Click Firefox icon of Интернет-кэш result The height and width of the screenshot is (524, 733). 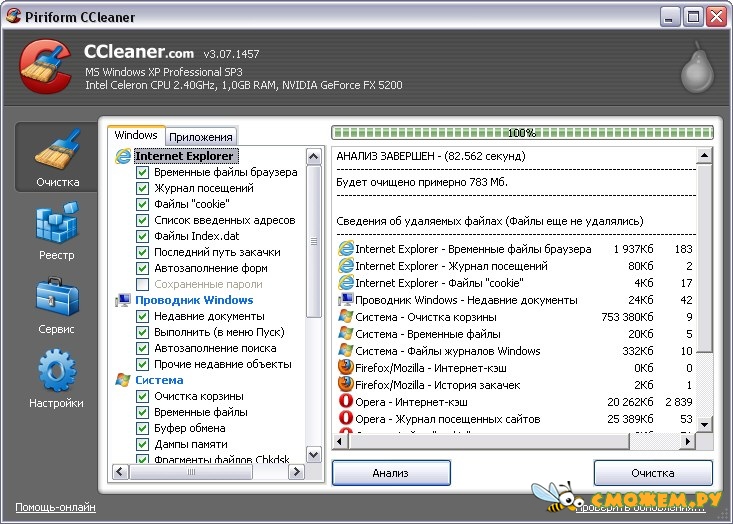346,367
